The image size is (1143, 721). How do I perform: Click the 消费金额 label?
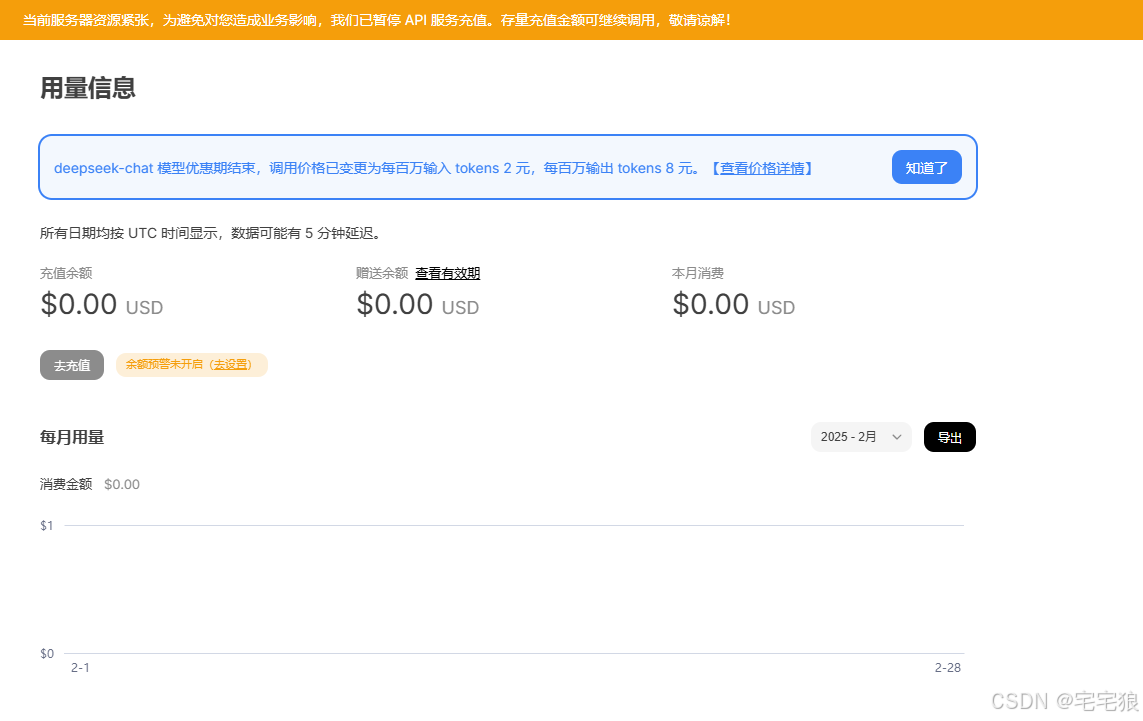66,484
